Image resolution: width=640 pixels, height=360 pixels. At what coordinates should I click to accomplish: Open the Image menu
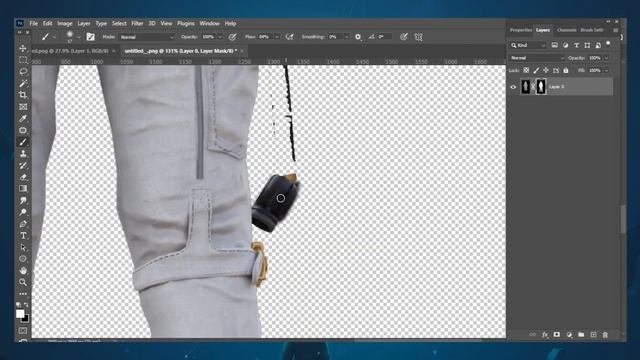coord(64,24)
